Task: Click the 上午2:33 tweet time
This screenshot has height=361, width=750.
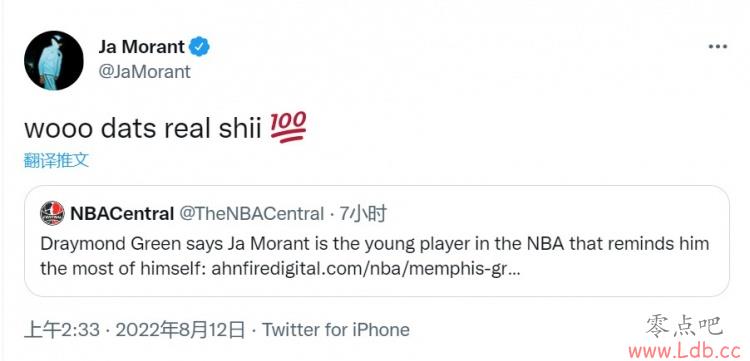Action: [62, 330]
